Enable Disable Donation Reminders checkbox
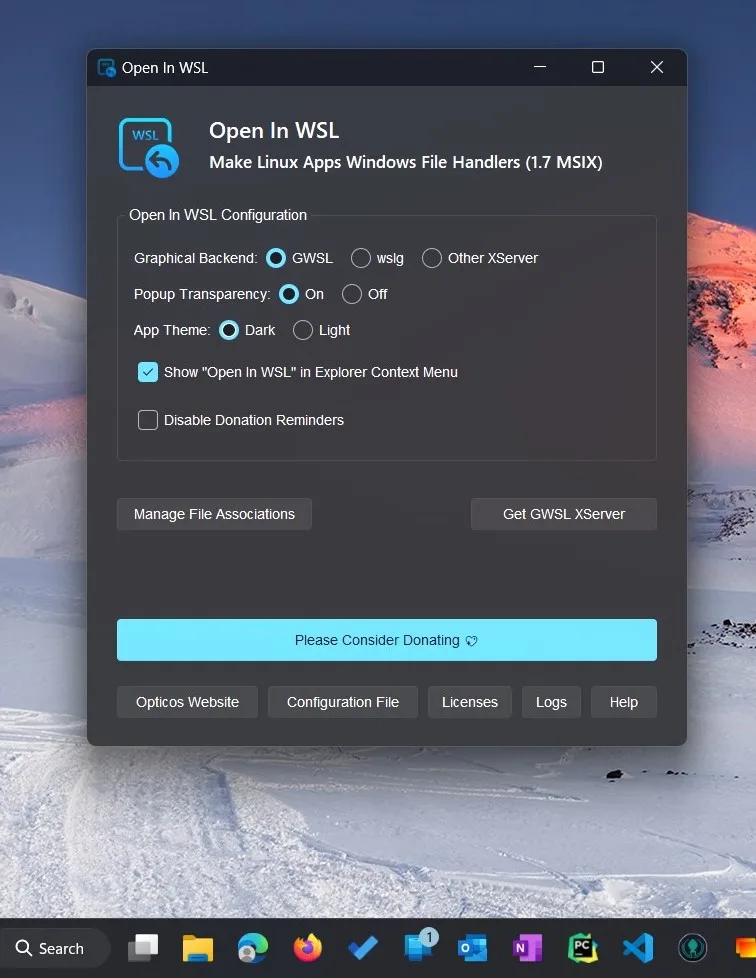Screen dimensions: 756x978 [x=148, y=420]
